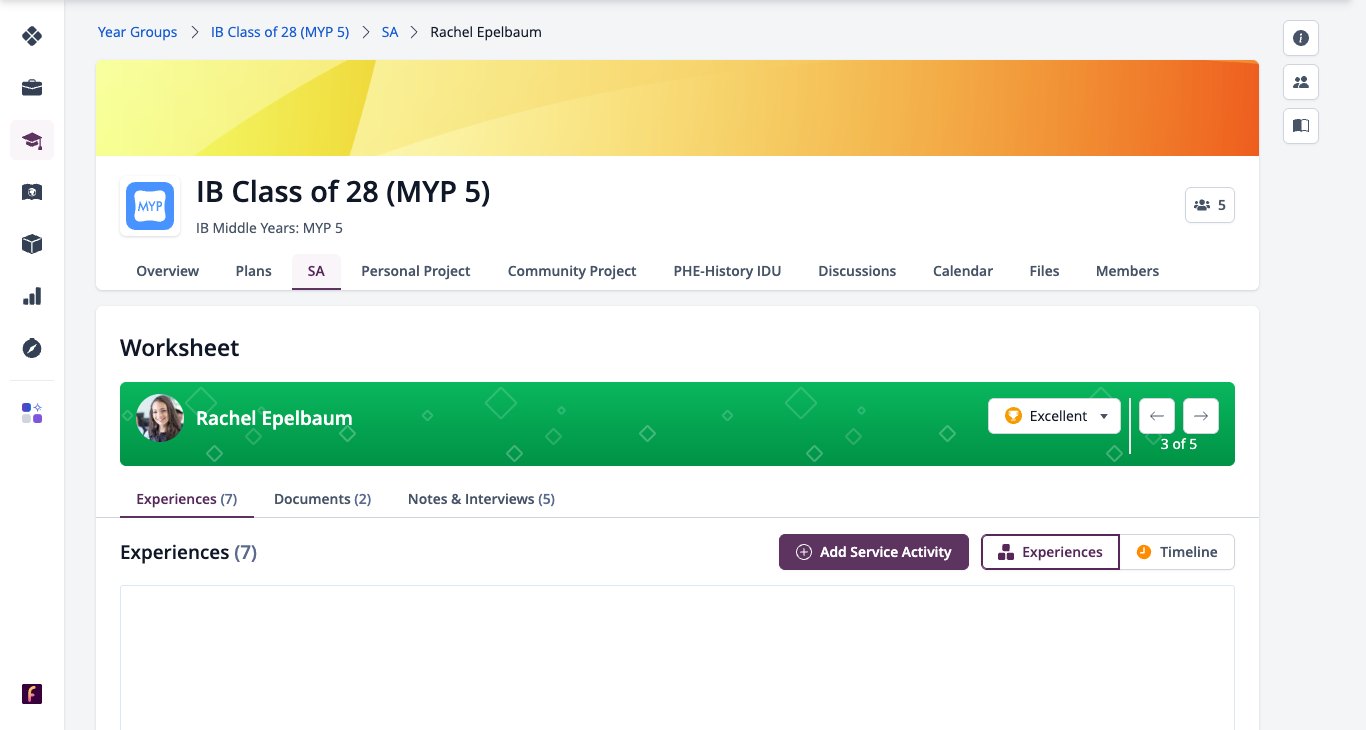The image size is (1366, 730).
Task: Open the Excellent status dropdown
Action: pos(1054,416)
